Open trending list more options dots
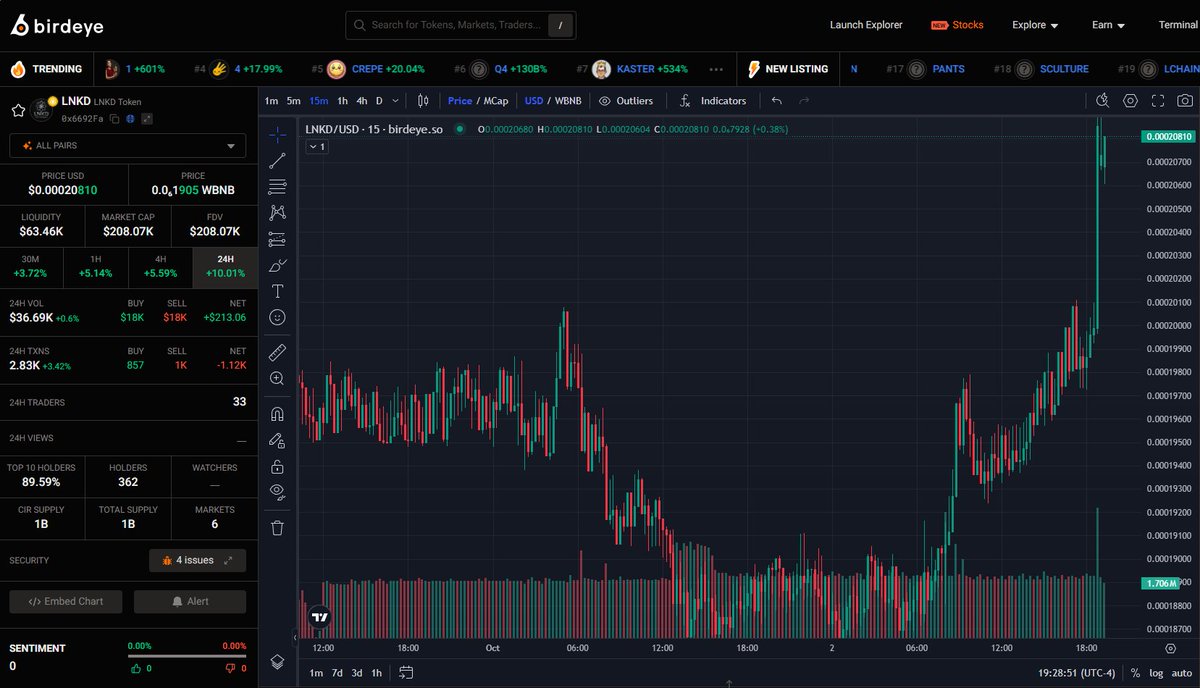This screenshot has height=688, width=1200. pos(716,69)
